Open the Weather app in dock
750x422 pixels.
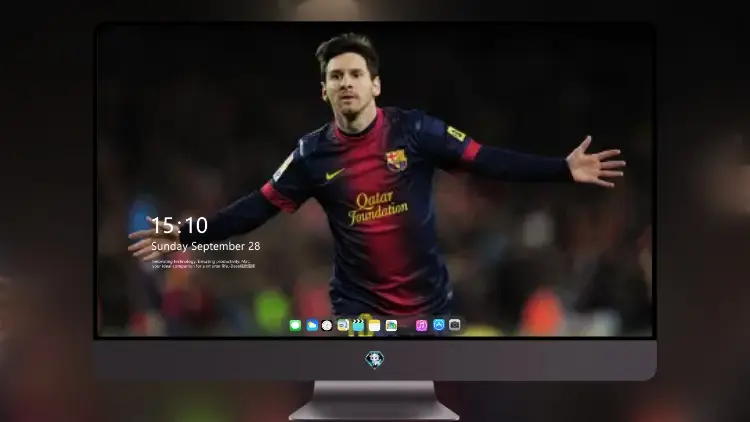click(312, 325)
